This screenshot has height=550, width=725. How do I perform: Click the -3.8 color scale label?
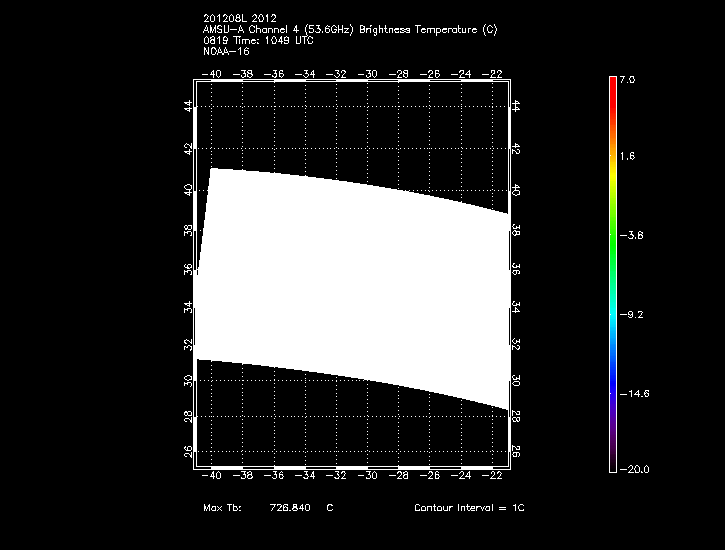pos(630,236)
